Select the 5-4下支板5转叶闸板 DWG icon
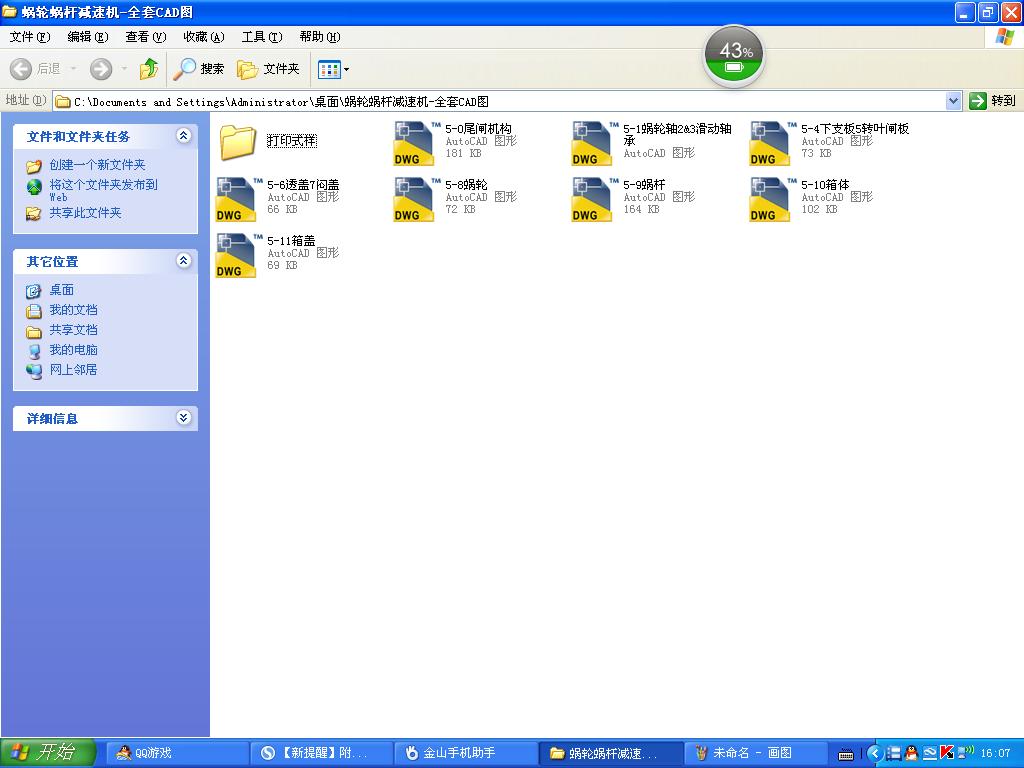Image resolution: width=1024 pixels, height=768 pixels. [771, 143]
